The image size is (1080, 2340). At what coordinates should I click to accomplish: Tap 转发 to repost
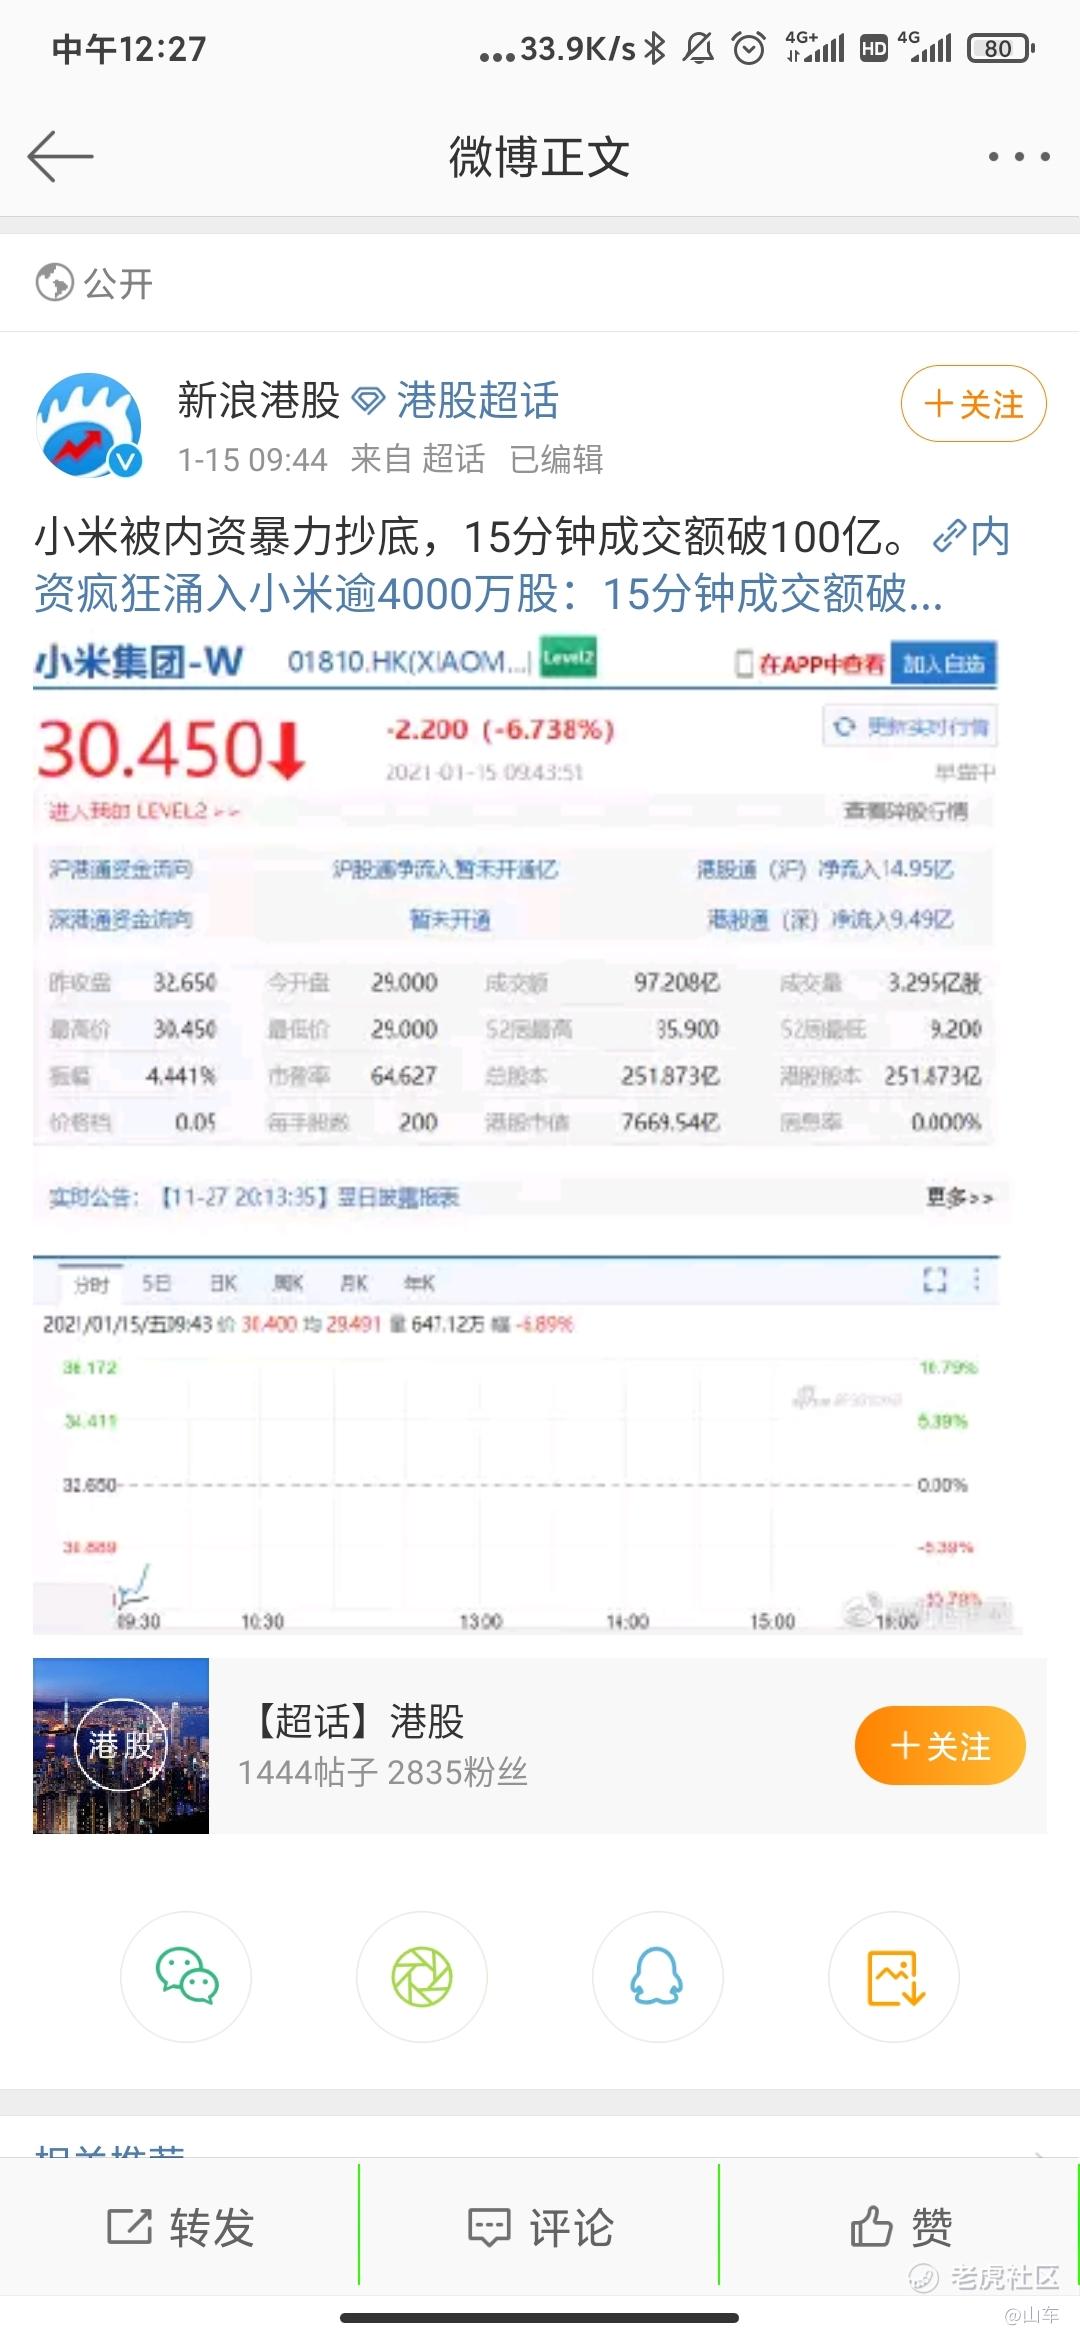[180, 2227]
